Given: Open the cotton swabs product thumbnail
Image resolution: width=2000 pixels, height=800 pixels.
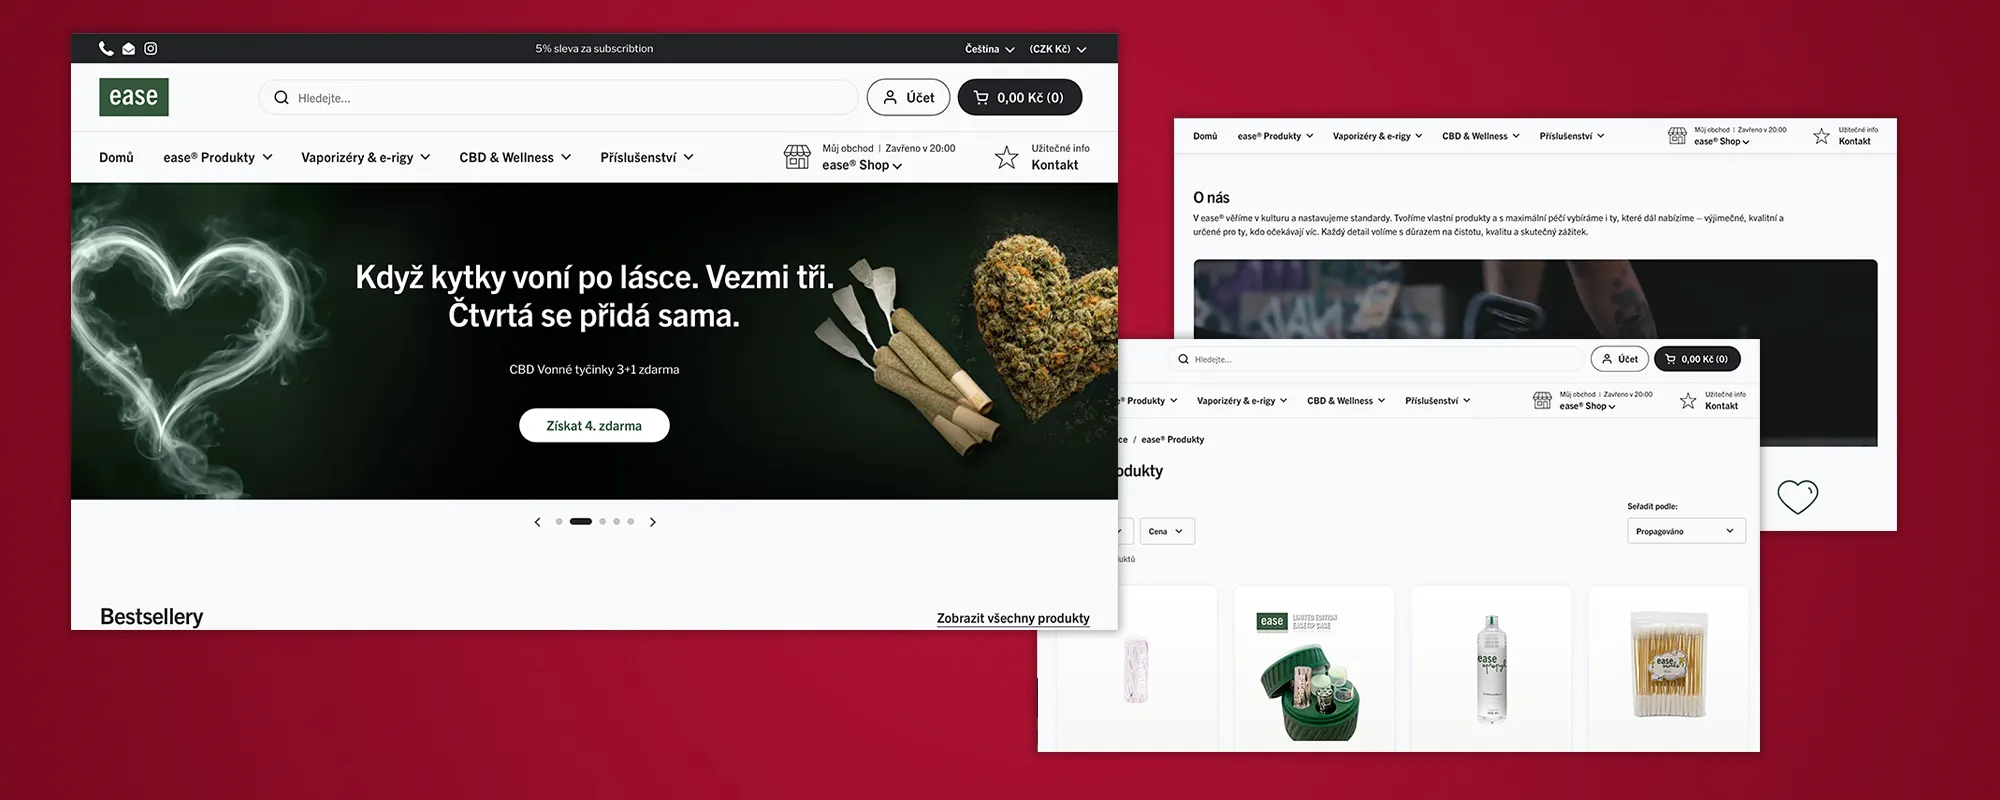Looking at the screenshot, I should pos(1668,670).
